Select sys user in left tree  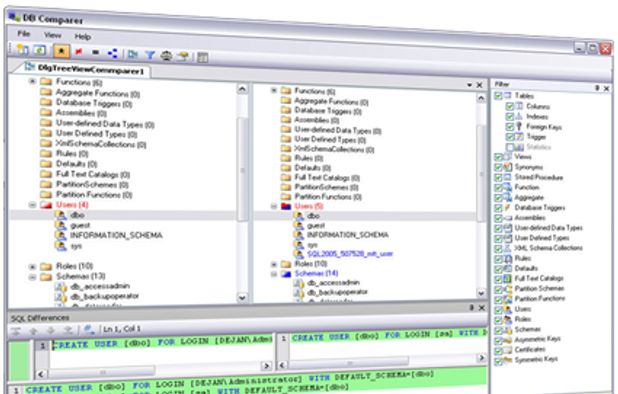[76, 246]
